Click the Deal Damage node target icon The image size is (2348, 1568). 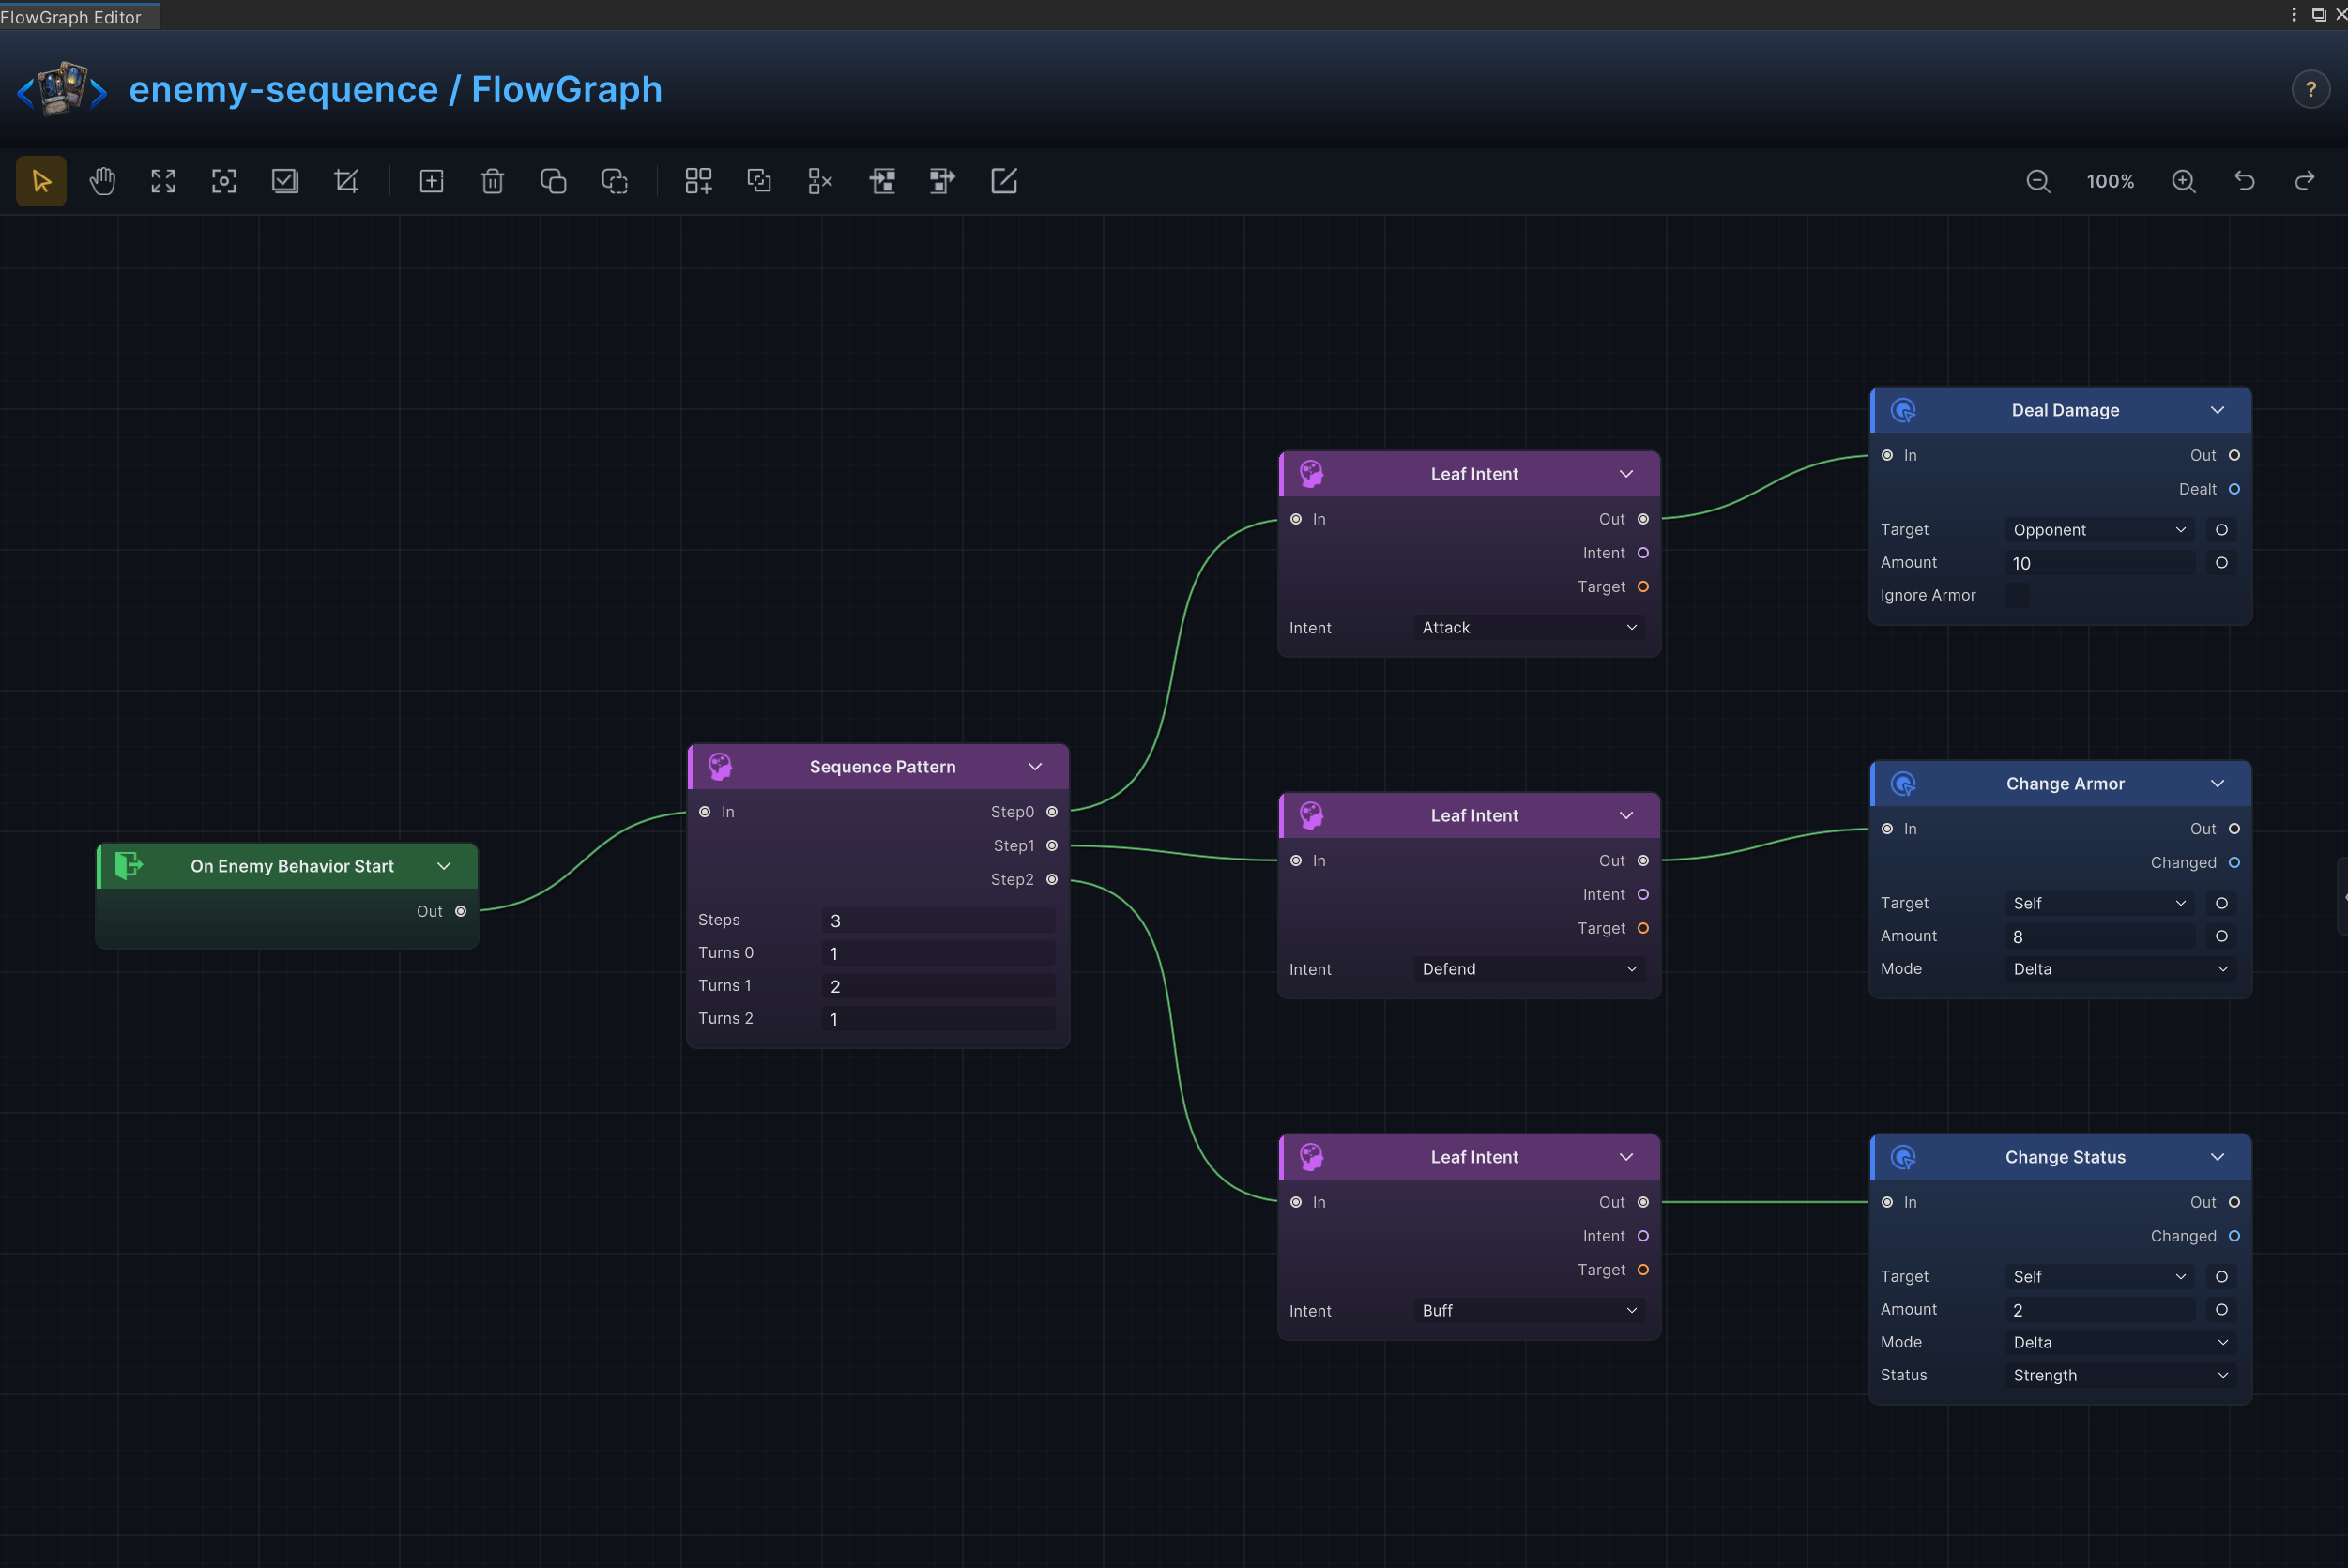1904,410
